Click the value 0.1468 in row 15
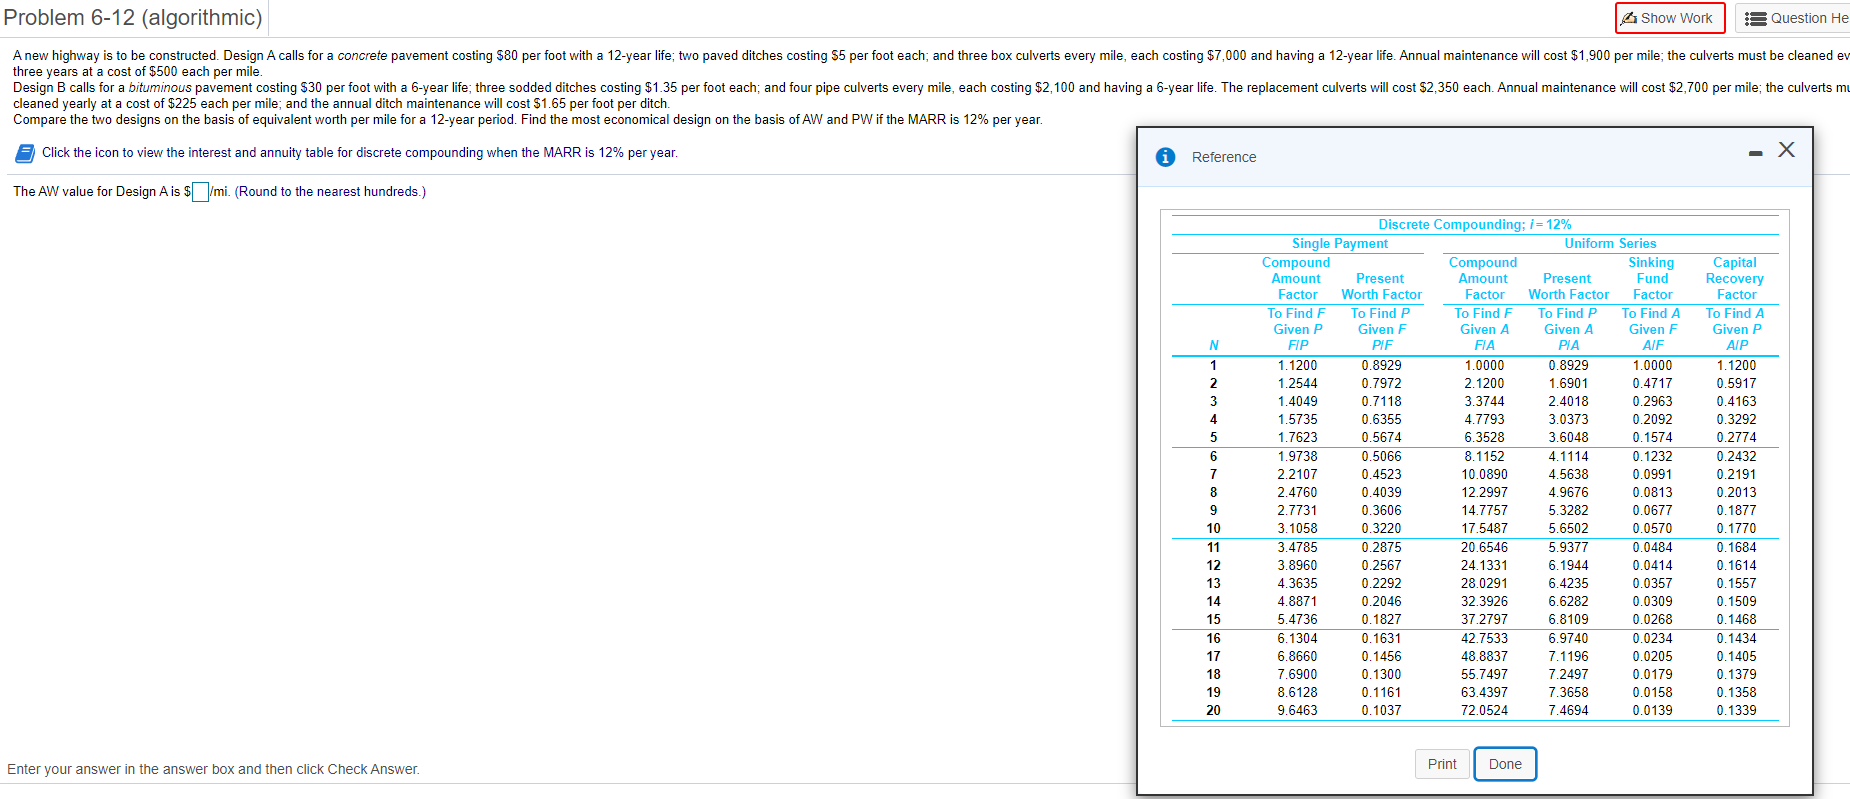 pyautogui.click(x=1736, y=619)
